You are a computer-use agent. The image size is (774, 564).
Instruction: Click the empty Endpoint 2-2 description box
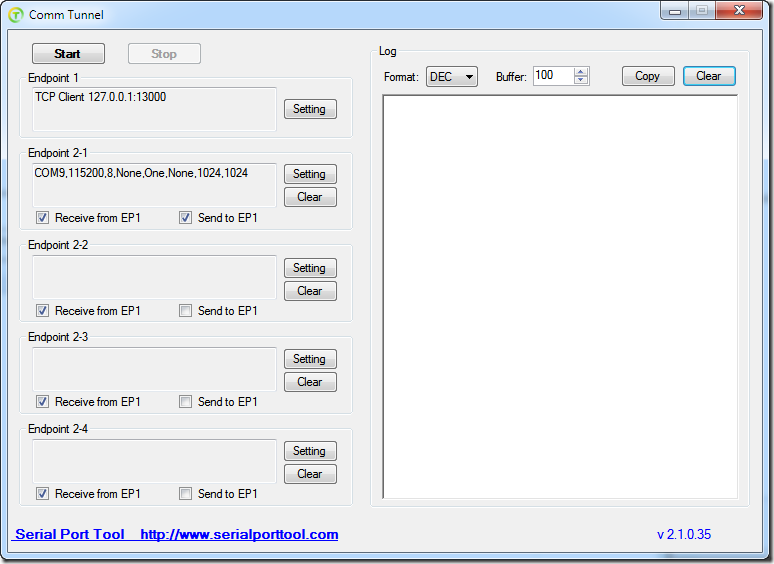pyautogui.click(x=155, y=277)
